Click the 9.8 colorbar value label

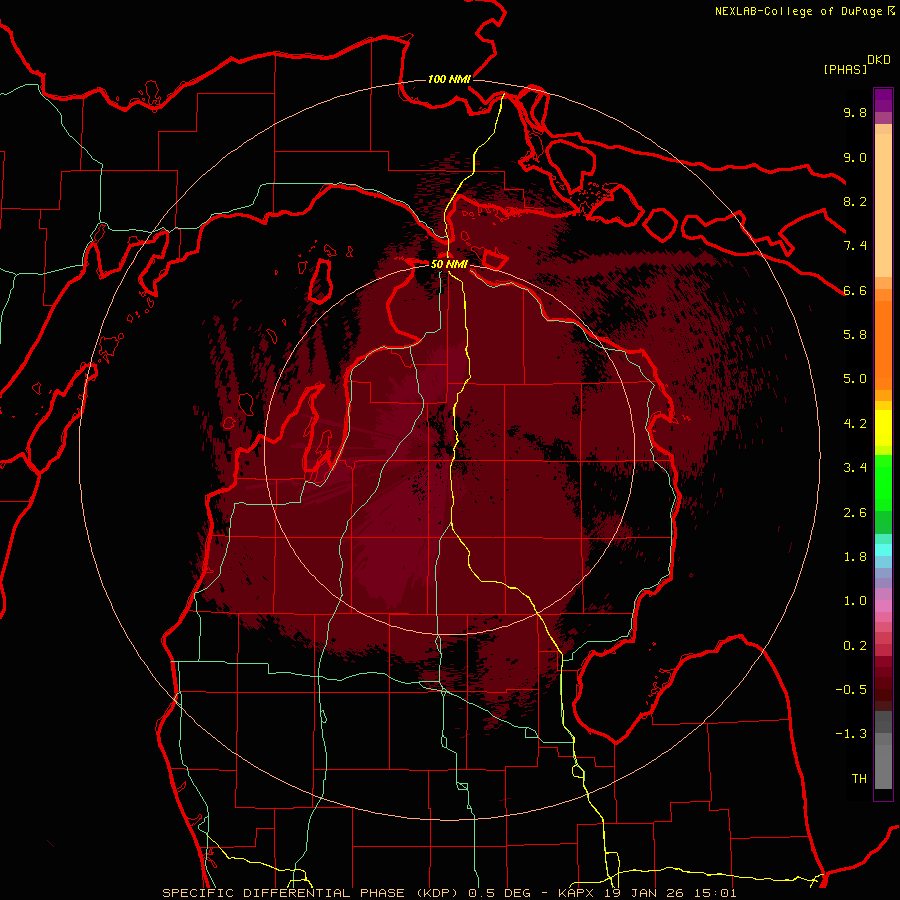[x=855, y=112]
